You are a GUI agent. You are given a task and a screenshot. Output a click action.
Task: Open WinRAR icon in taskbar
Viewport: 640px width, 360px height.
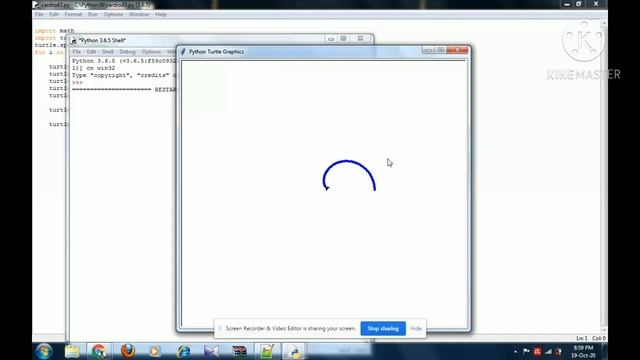239,351
